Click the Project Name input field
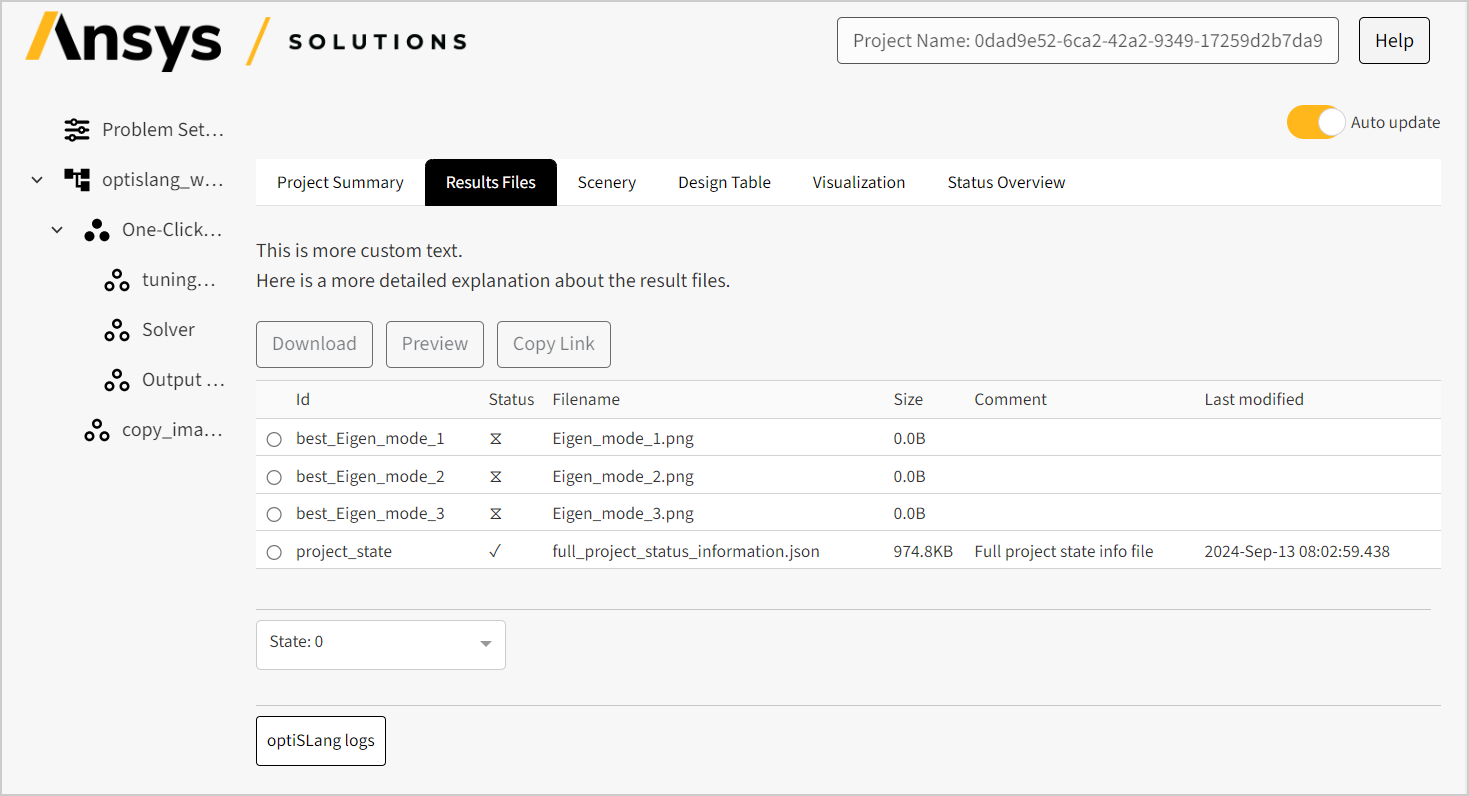This screenshot has width=1469, height=796. [1088, 40]
